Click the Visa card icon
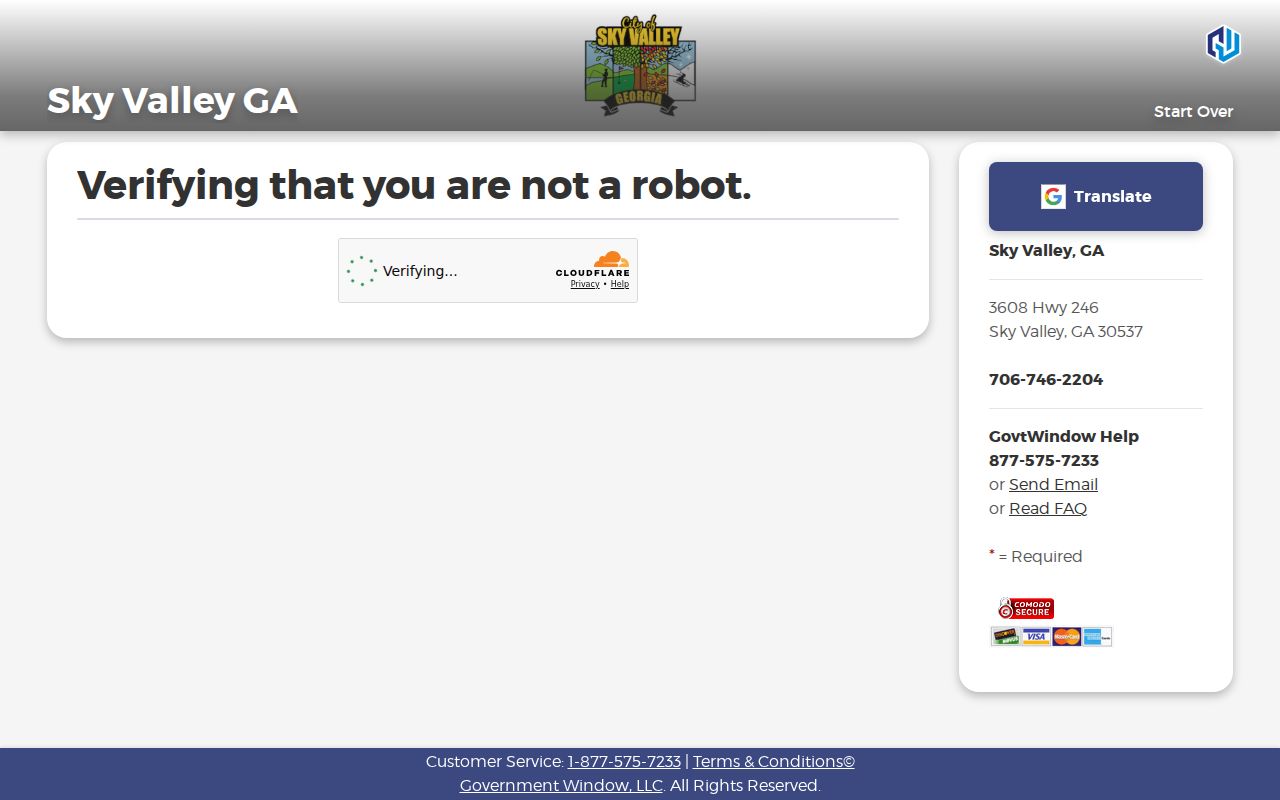Viewport: 1280px width, 800px height. coord(1036,637)
